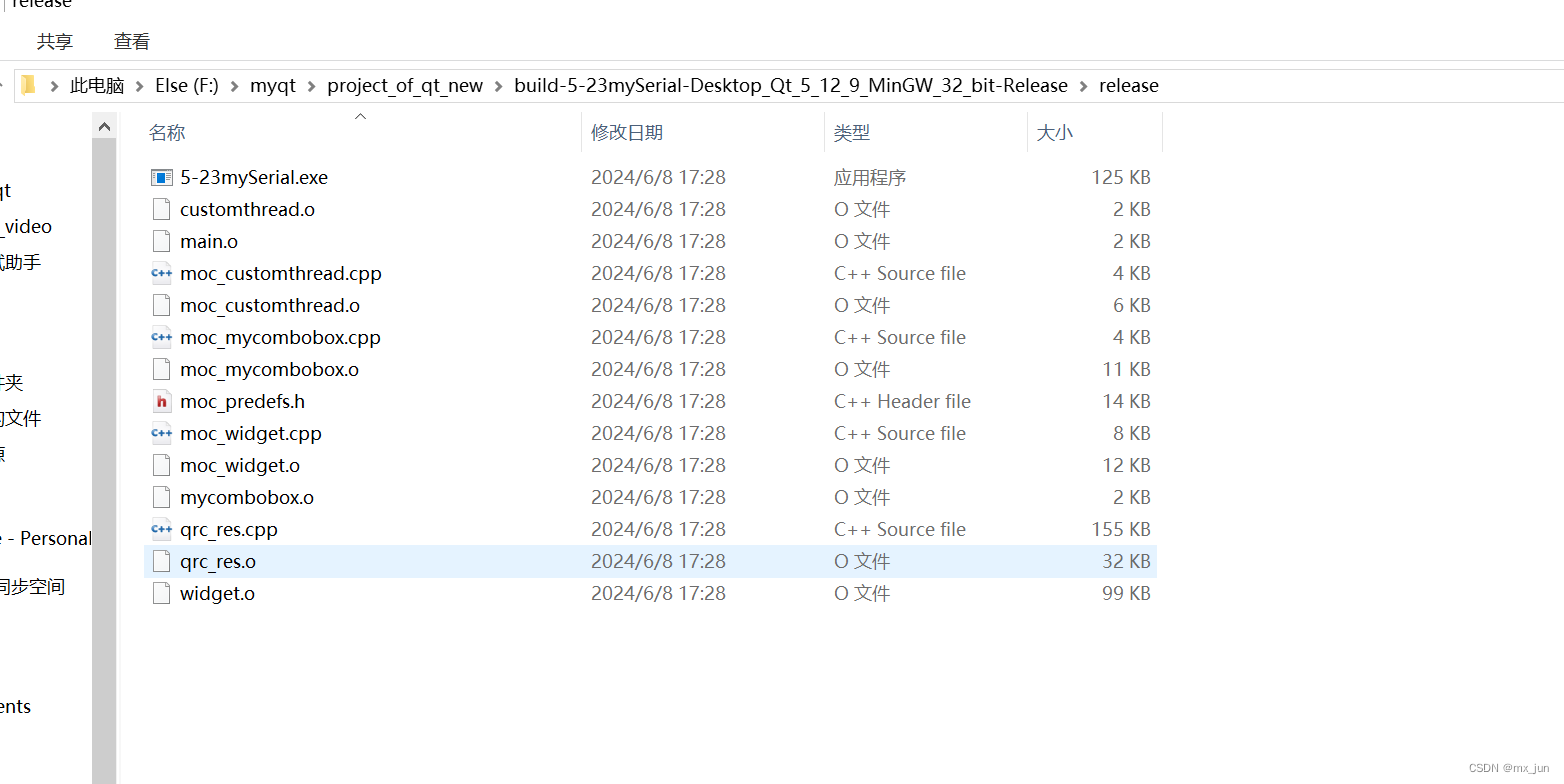Select file name 5-23mySerial.exe
Screen dimensions: 1564x784
[254, 177]
